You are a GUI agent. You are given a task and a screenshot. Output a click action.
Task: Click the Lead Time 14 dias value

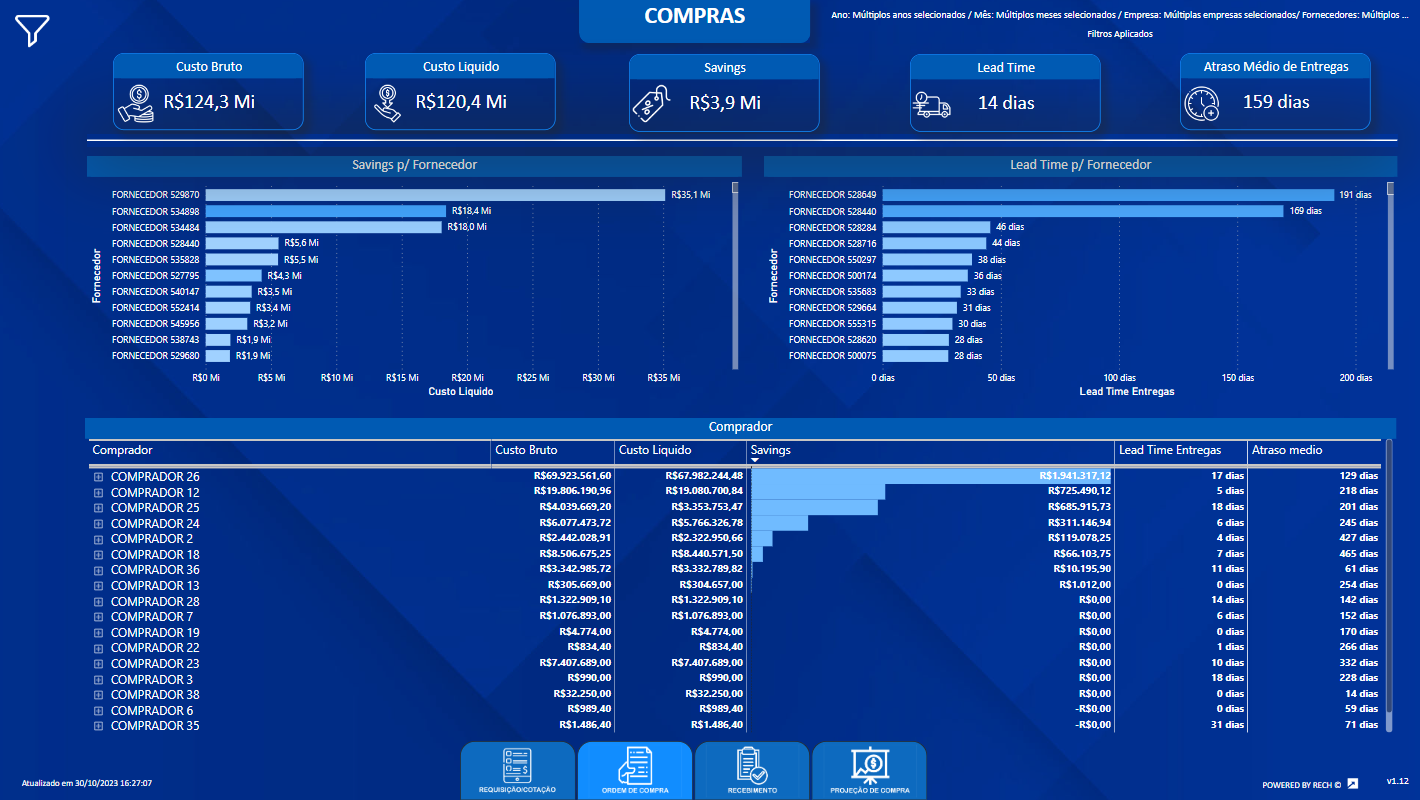[1006, 102]
